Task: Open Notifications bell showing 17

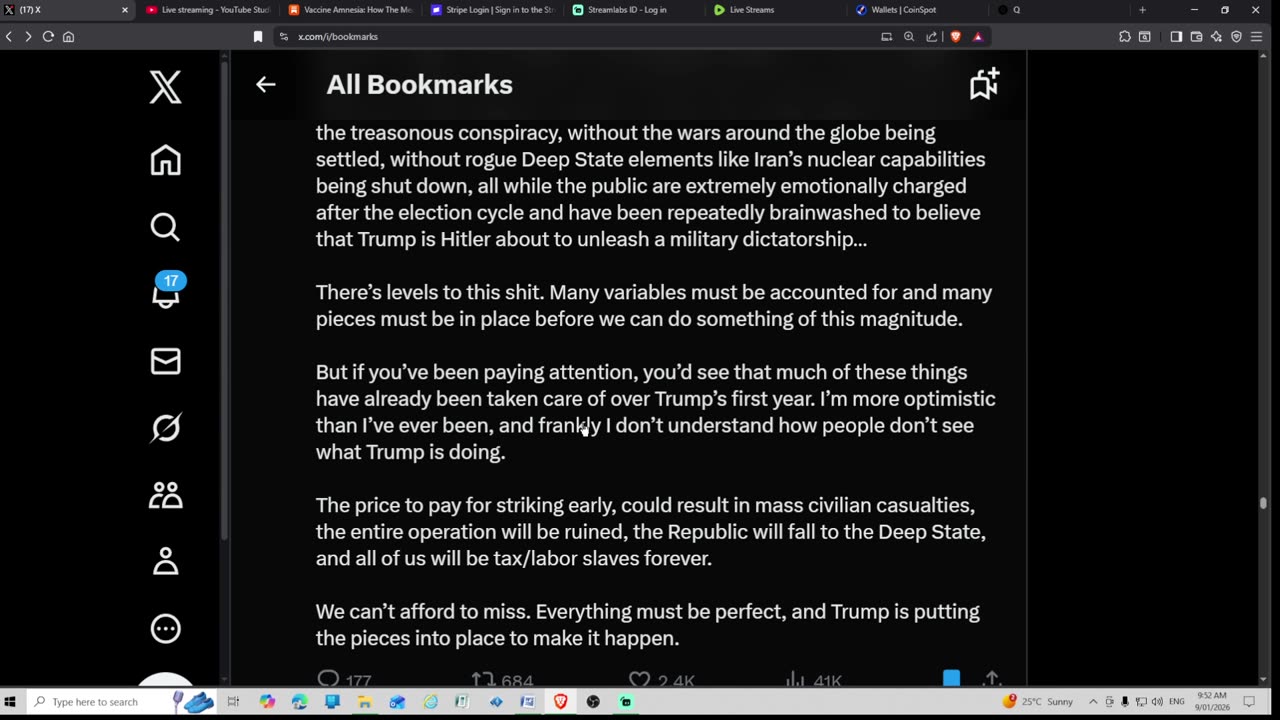Action: [x=165, y=293]
